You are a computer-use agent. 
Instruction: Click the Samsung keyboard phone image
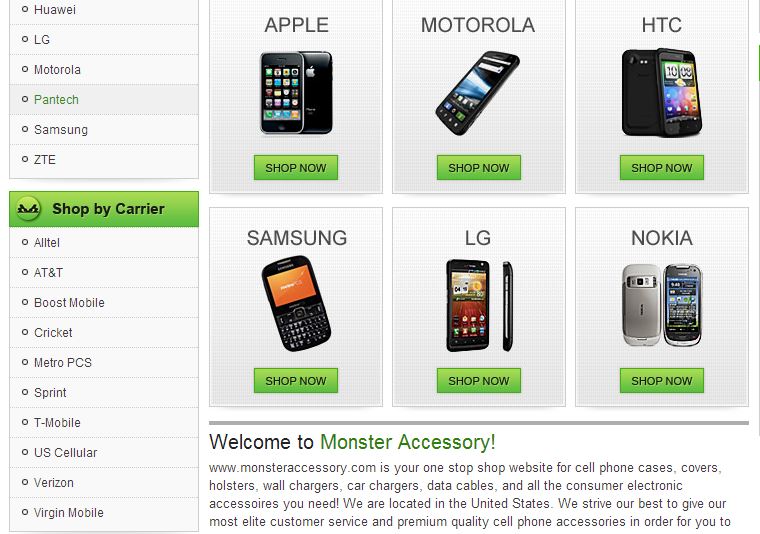pos(296,303)
